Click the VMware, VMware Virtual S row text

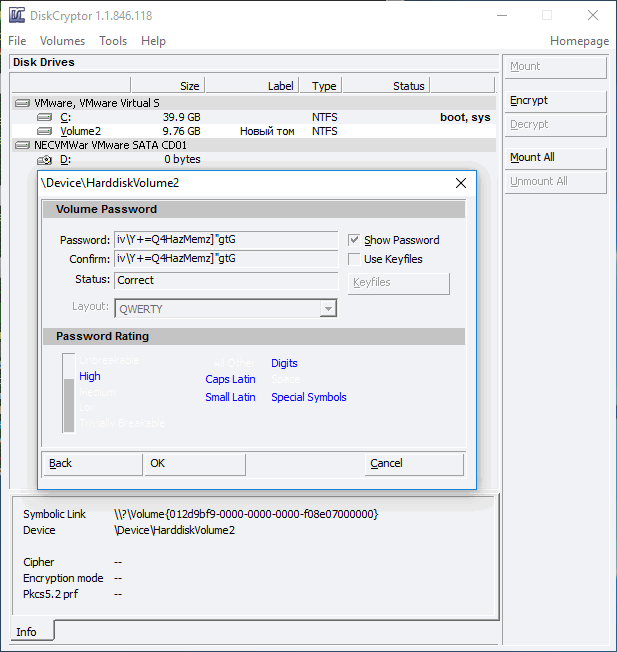point(97,103)
